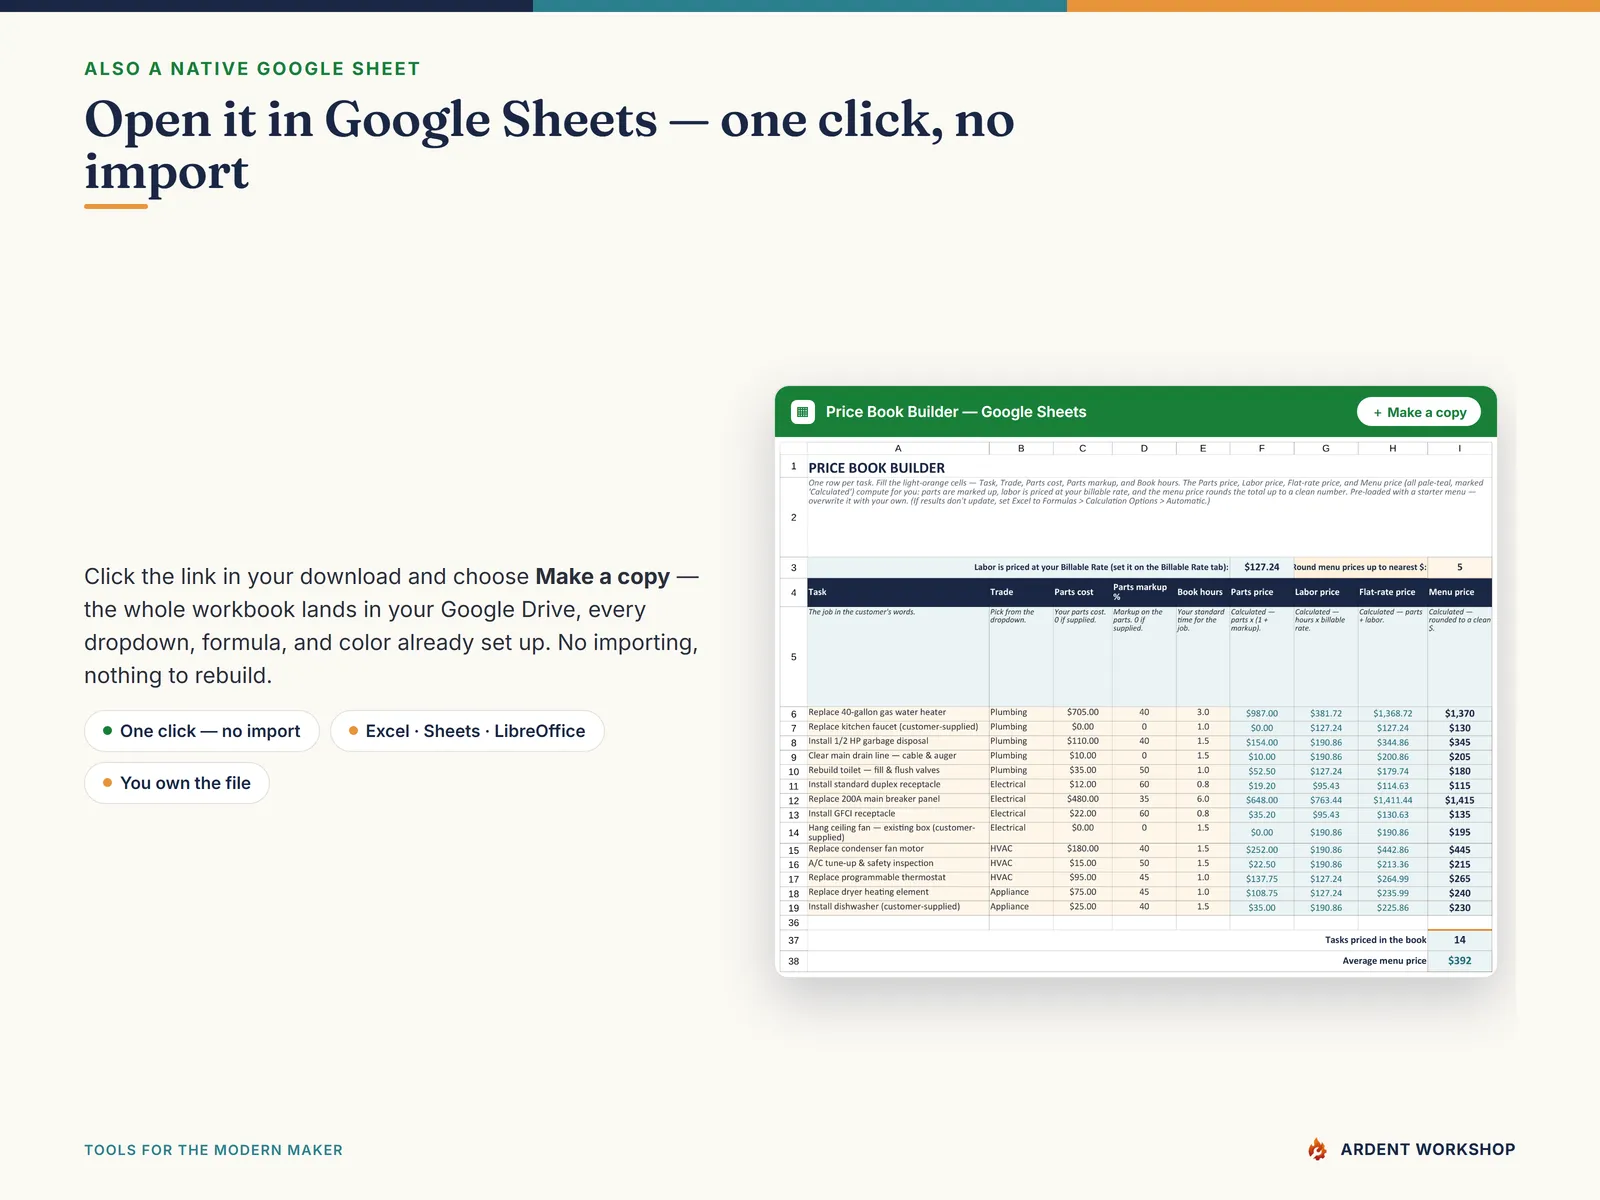
Task: Click 'Replace 40-gallon gas water heater' task cell
Action: 898,713
